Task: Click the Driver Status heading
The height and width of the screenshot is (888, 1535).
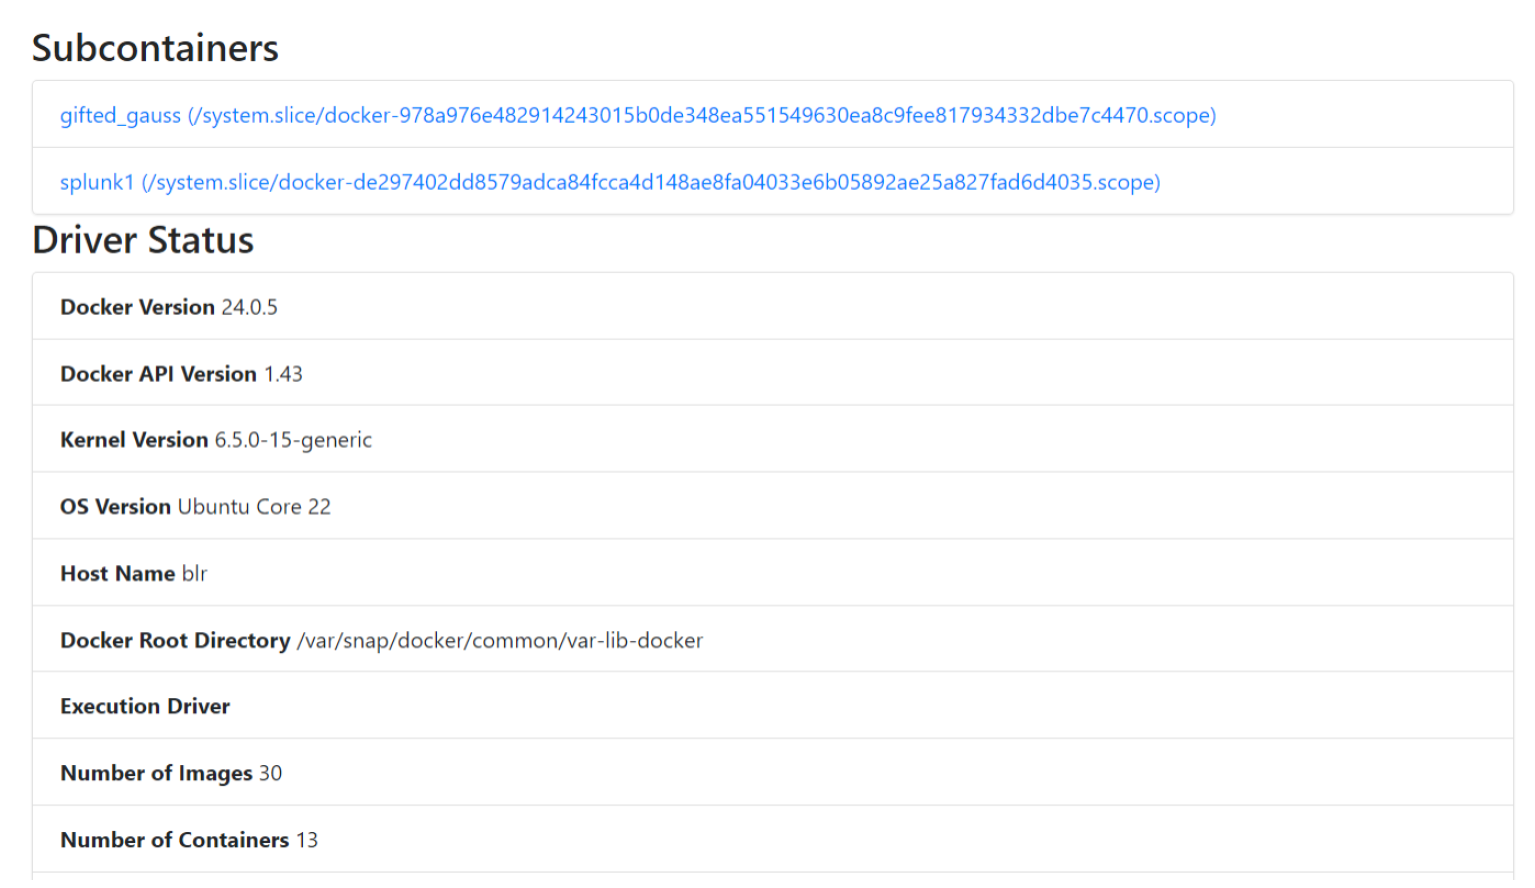Action: tap(143, 240)
